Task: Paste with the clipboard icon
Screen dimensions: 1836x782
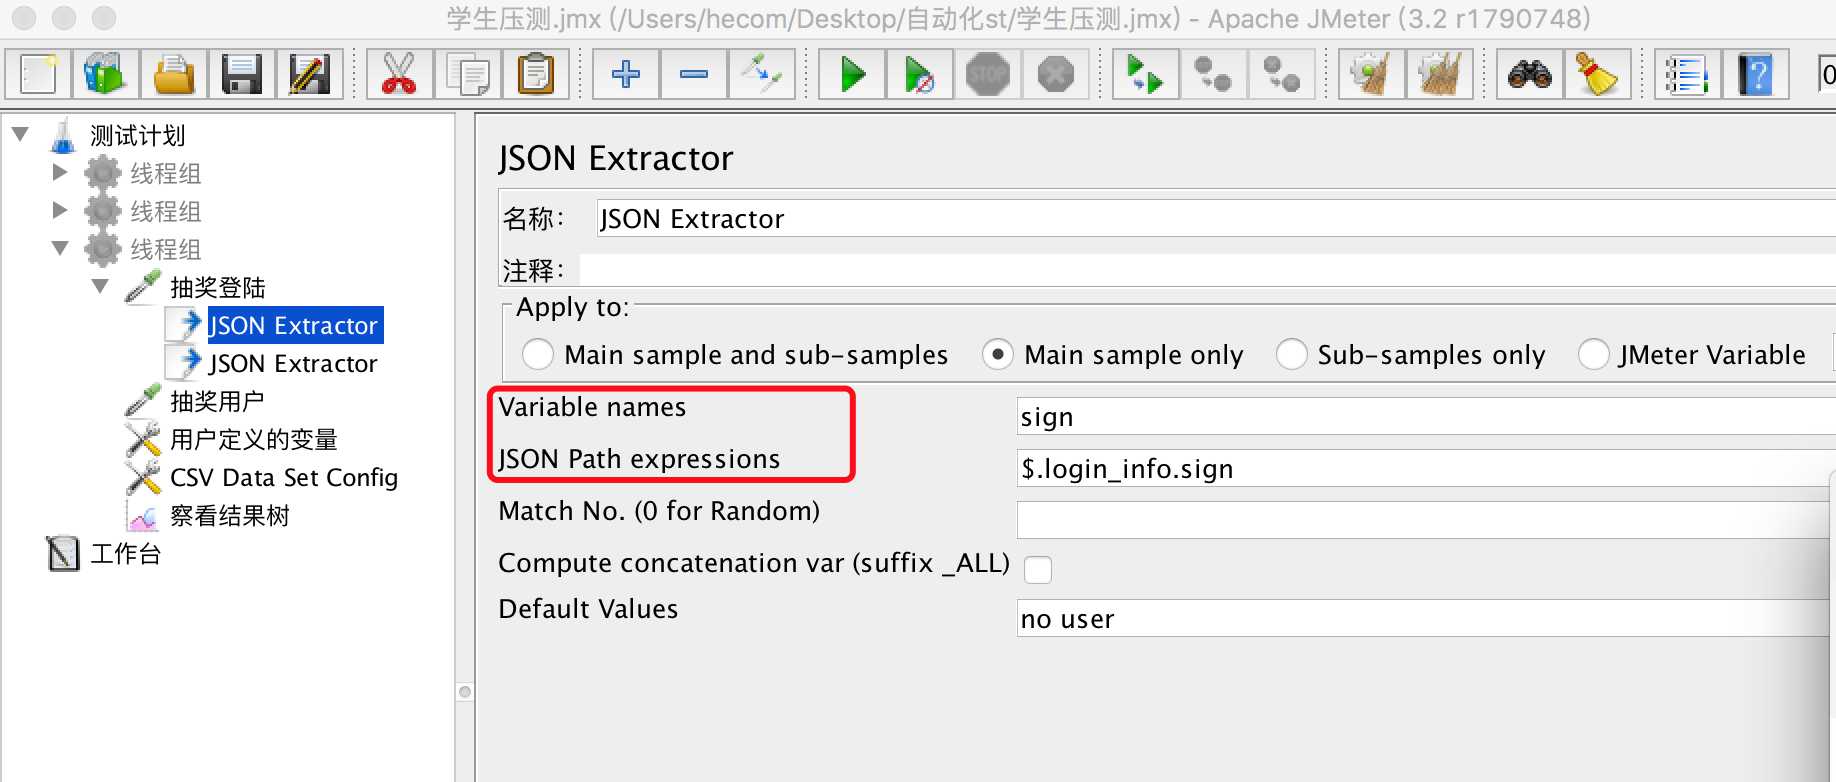Action: [536, 74]
